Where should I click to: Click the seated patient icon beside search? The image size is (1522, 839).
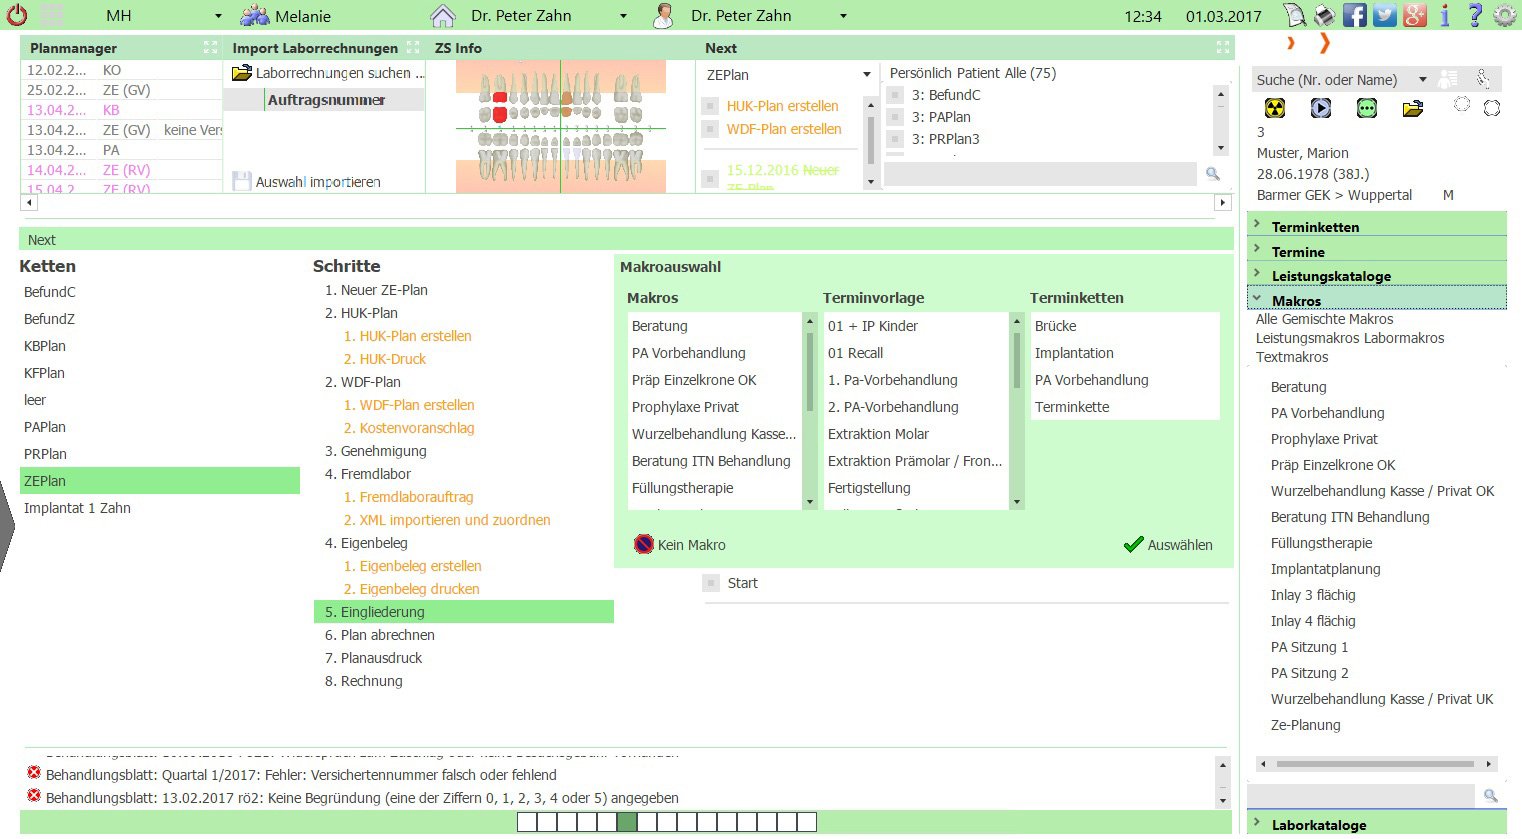[x=1483, y=79]
